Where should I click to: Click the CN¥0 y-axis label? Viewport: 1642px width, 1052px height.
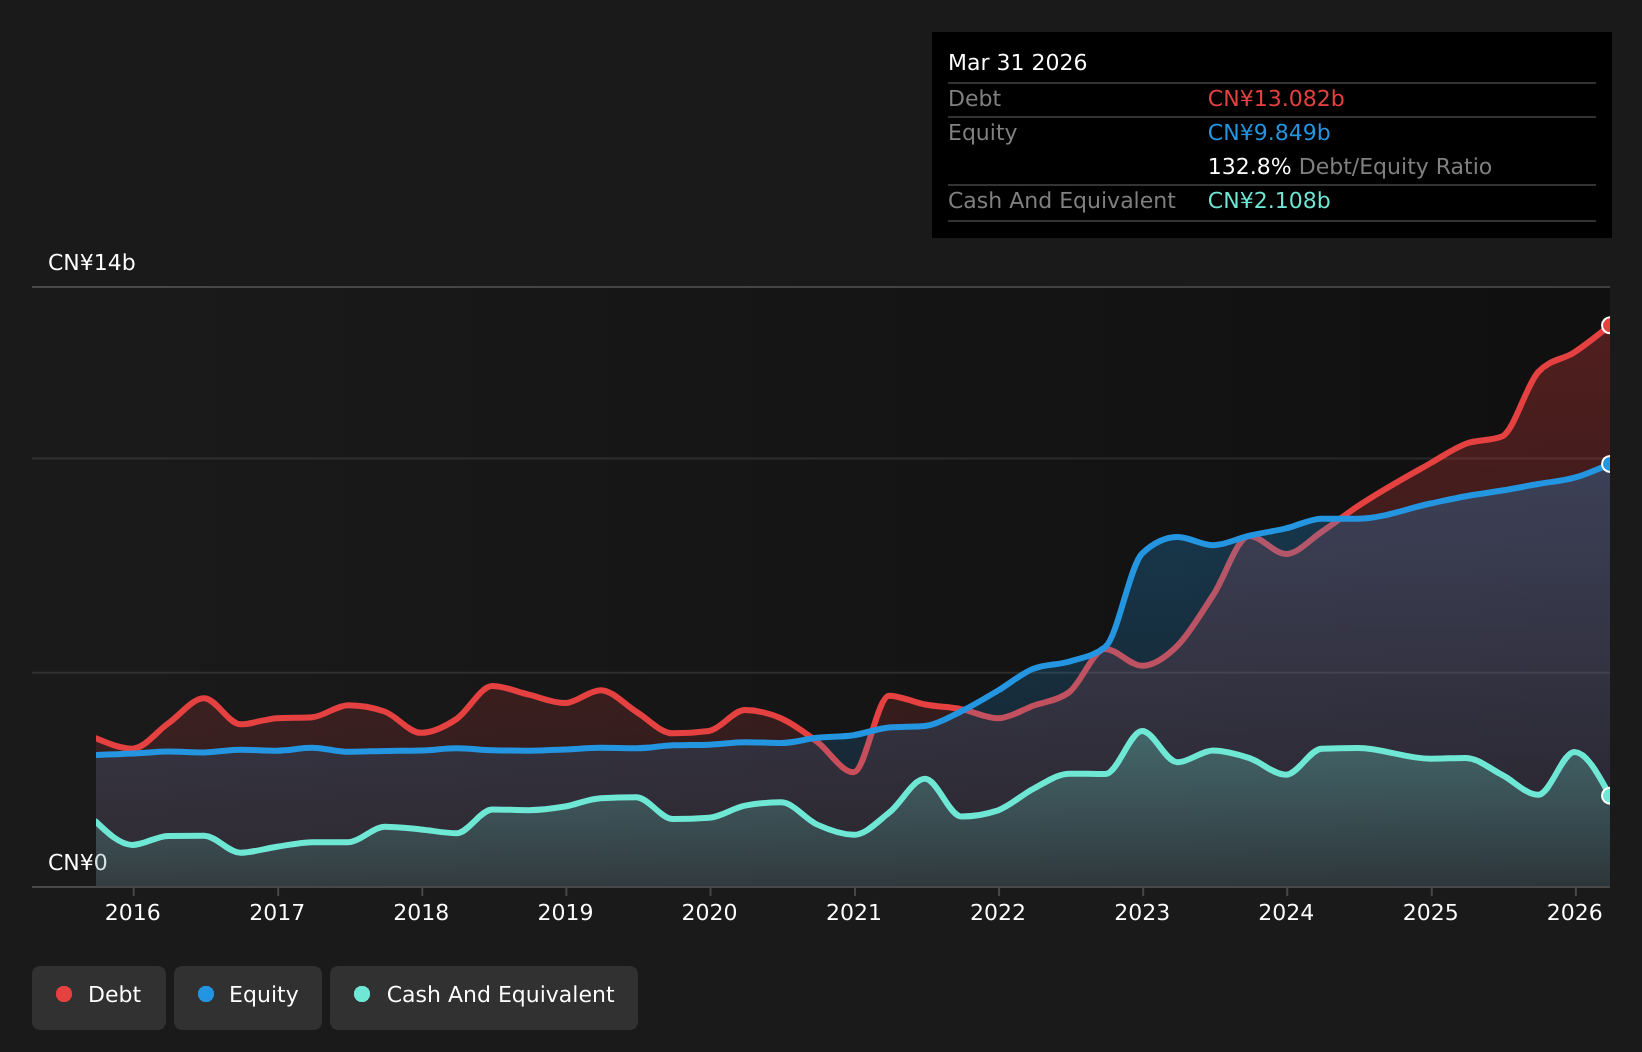pos(78,863)
